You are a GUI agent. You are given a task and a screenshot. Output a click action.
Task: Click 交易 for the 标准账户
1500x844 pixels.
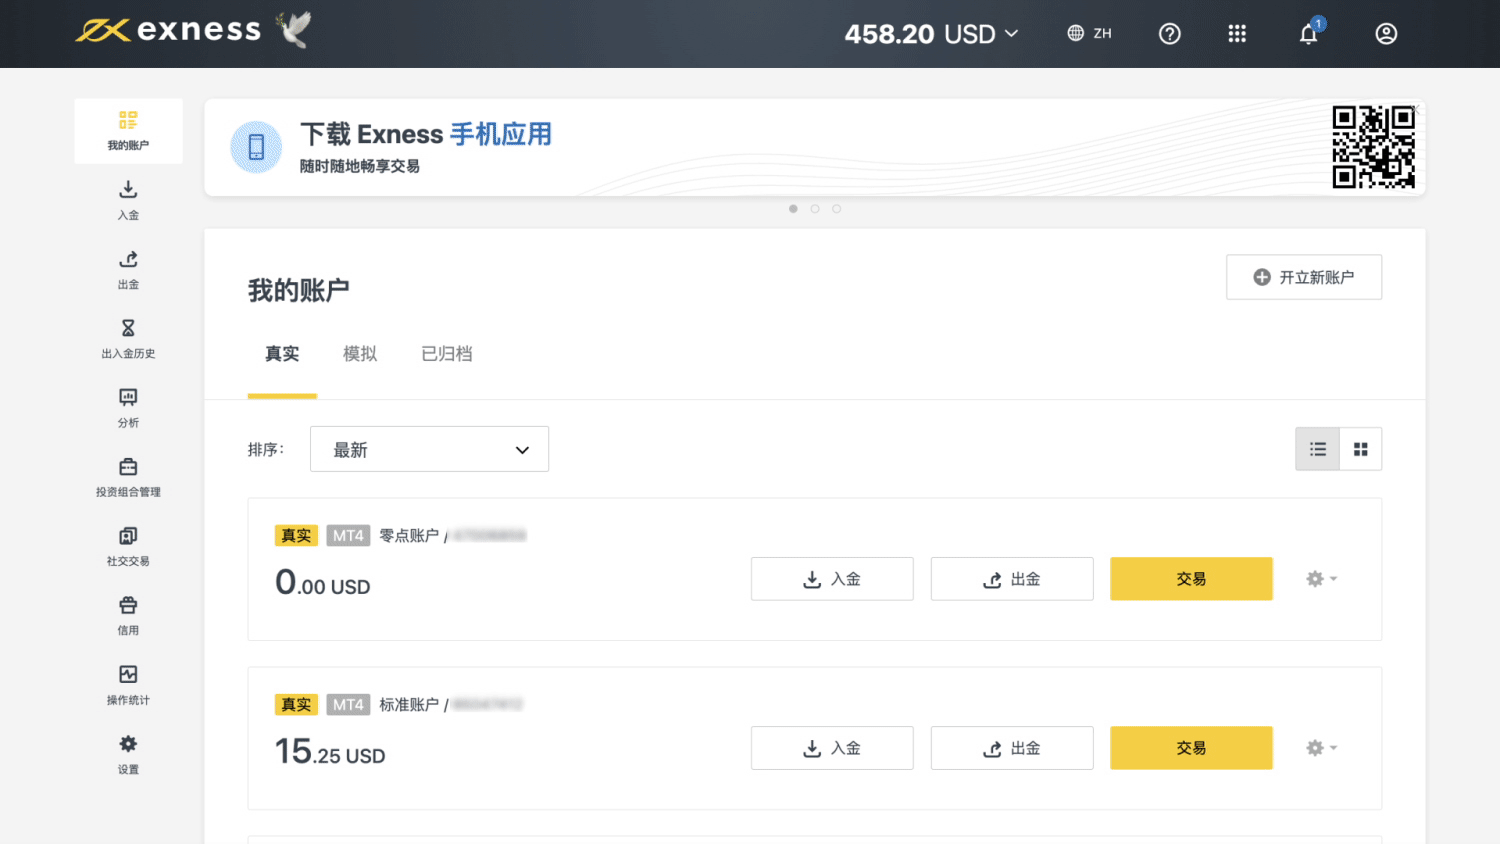(1191, 748)
